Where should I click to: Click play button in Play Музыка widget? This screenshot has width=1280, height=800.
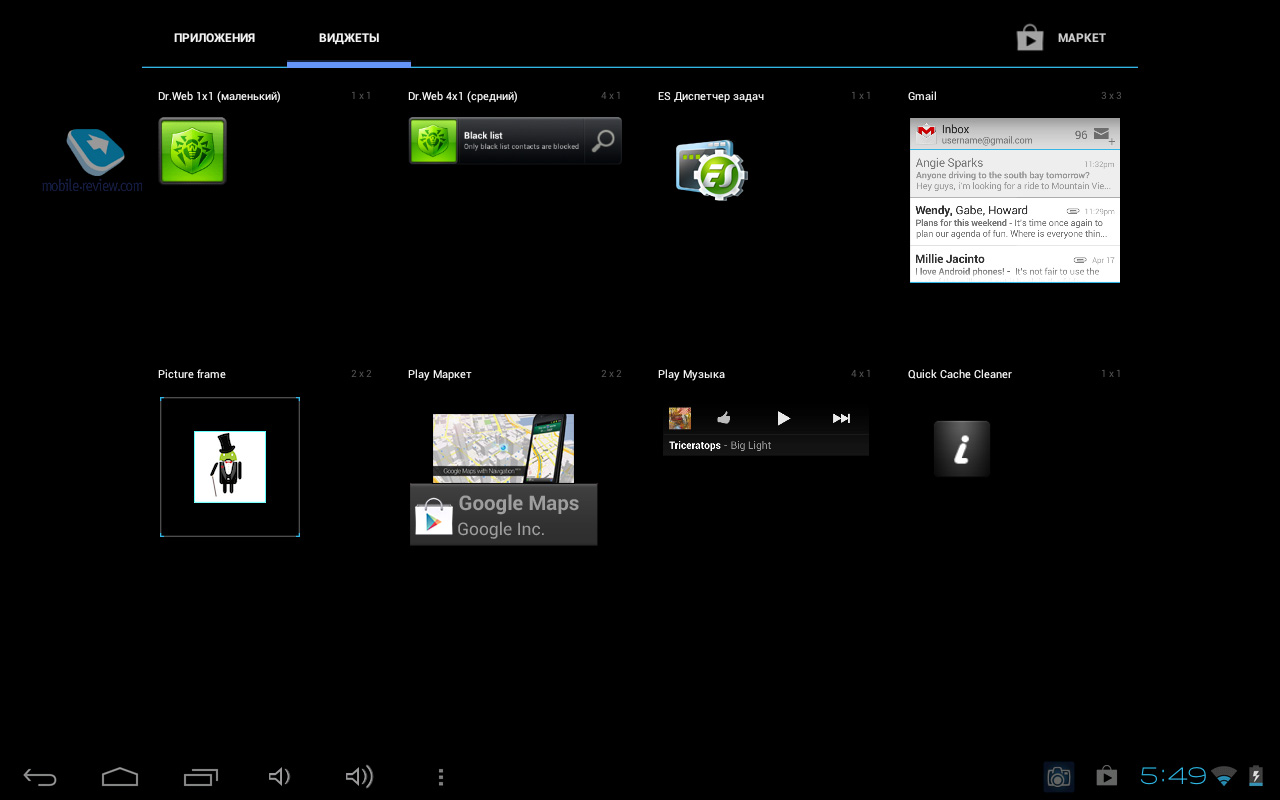pyautogui.click(x=784, y=418)
